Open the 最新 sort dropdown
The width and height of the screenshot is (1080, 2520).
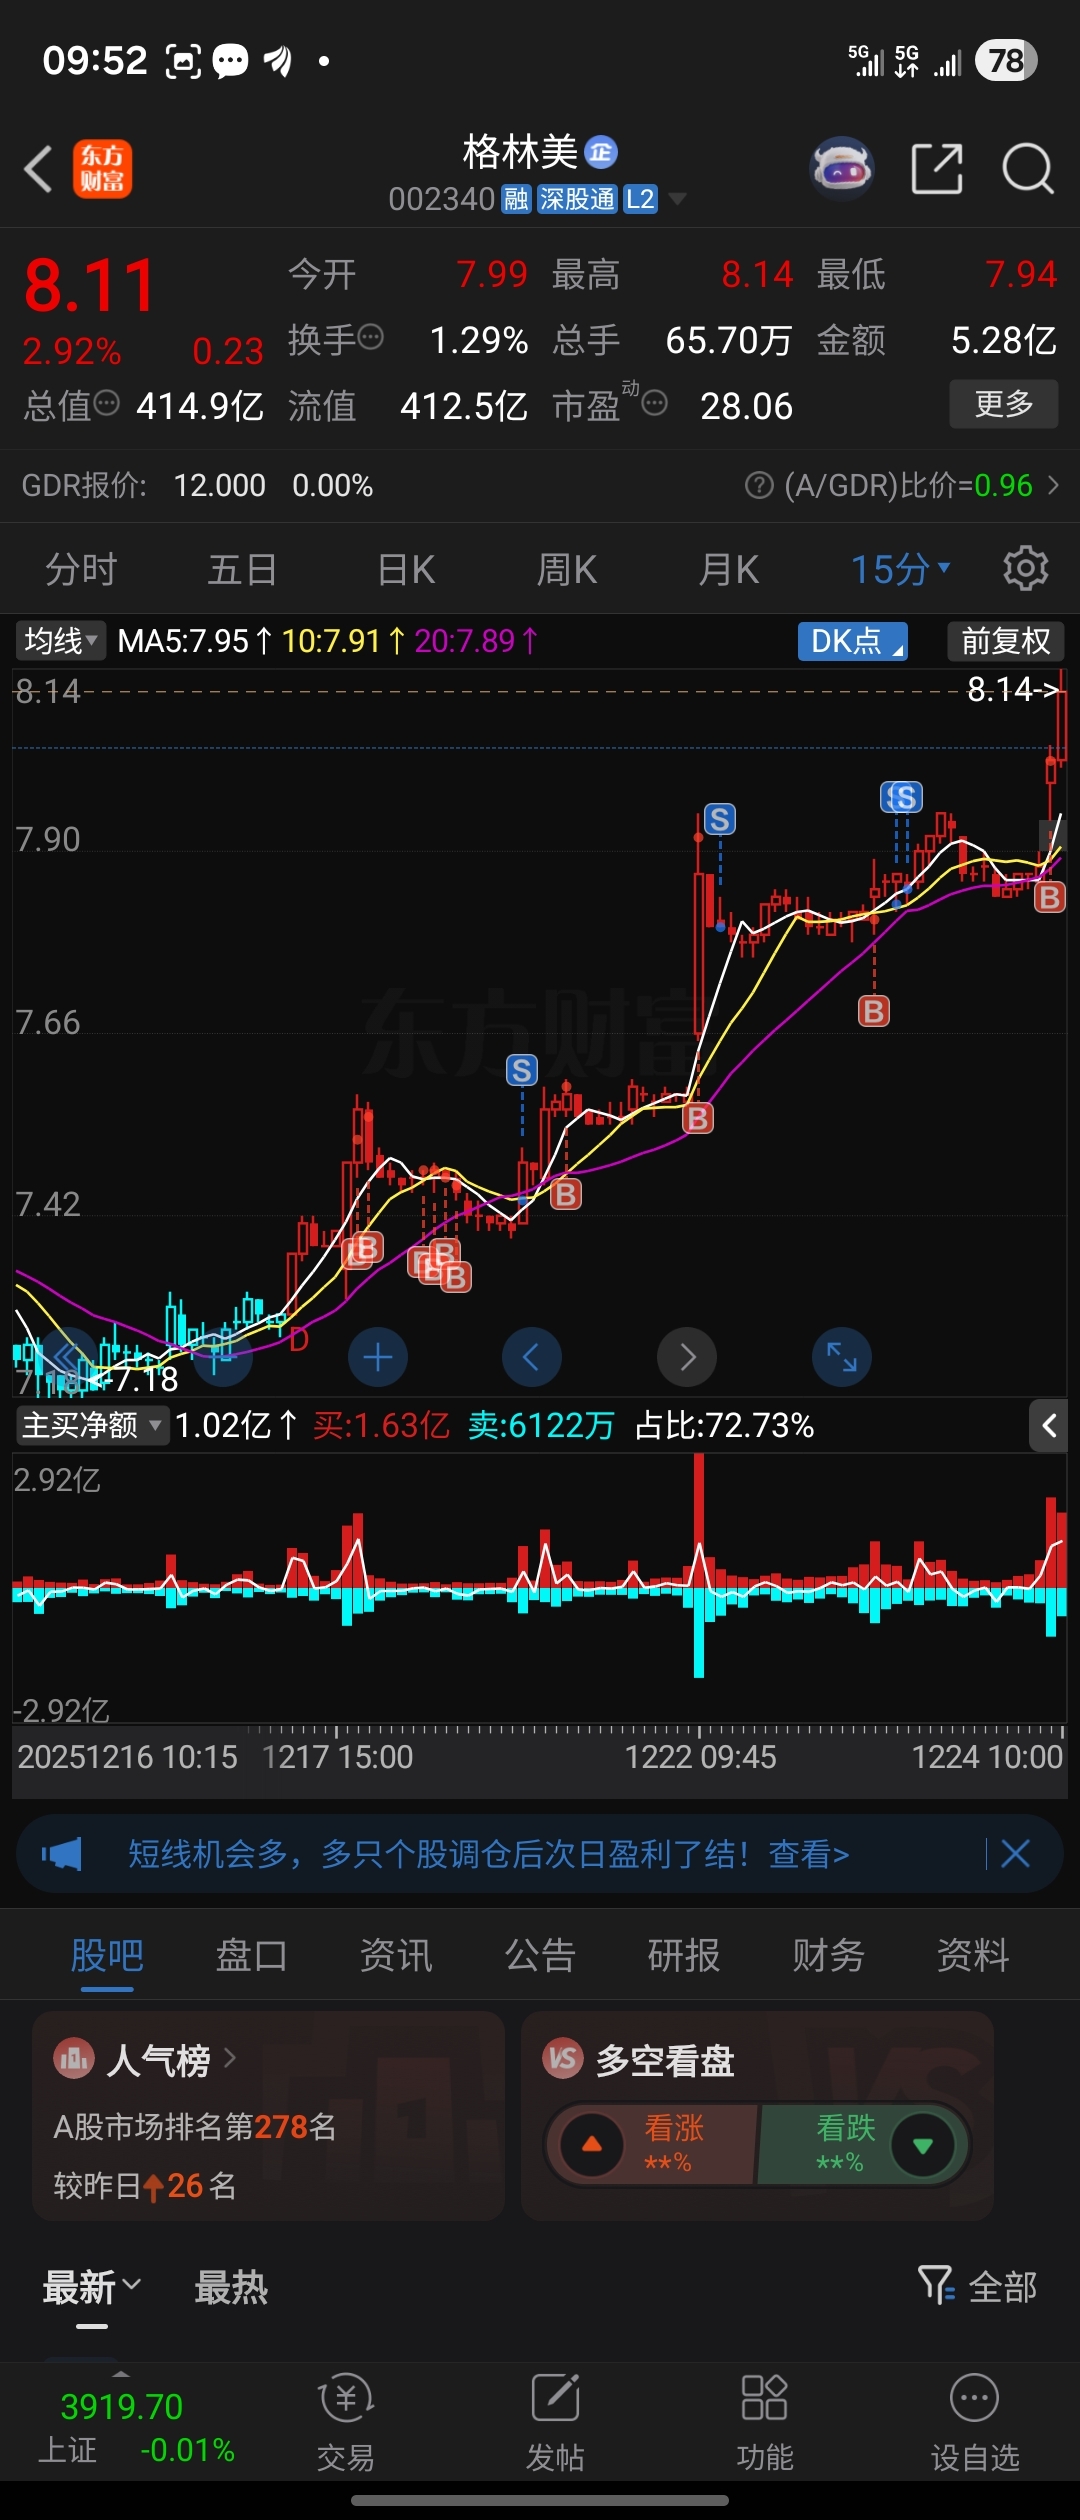[x=92, y=2286]
